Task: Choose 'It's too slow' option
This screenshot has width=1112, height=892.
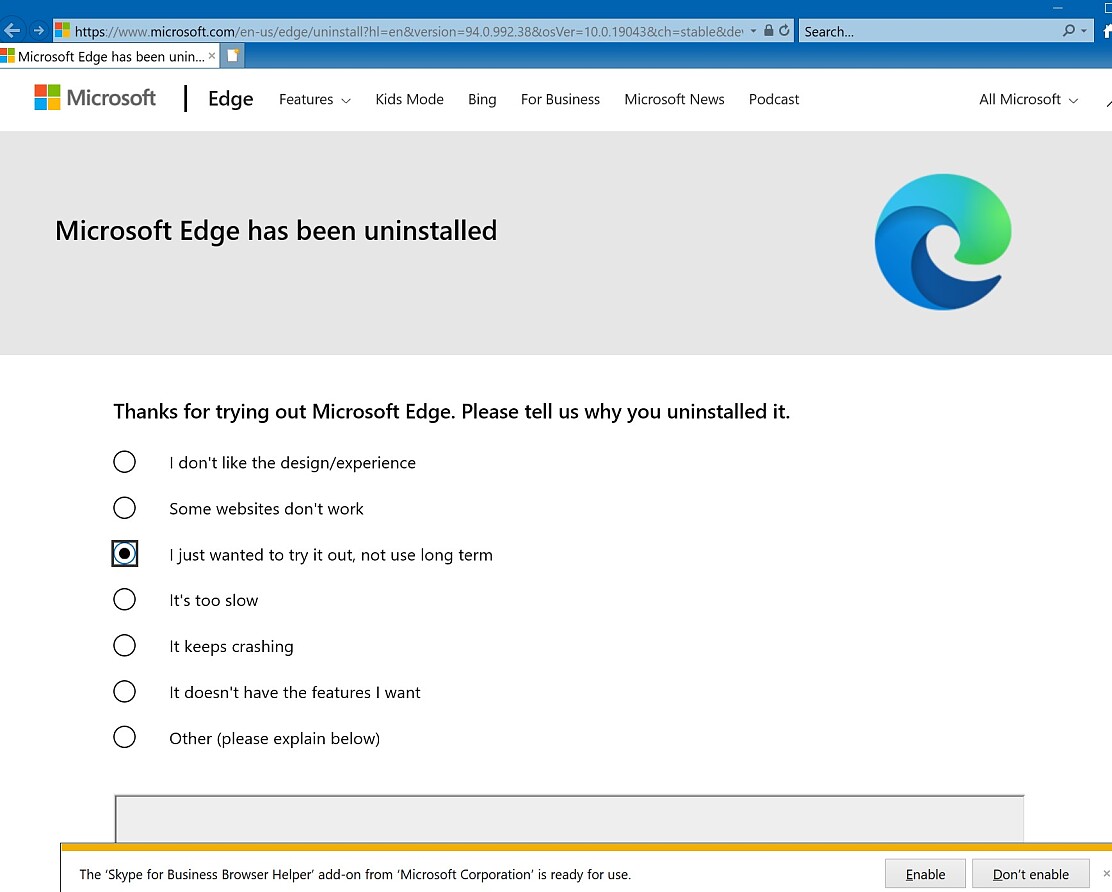Action: point(124,599)
